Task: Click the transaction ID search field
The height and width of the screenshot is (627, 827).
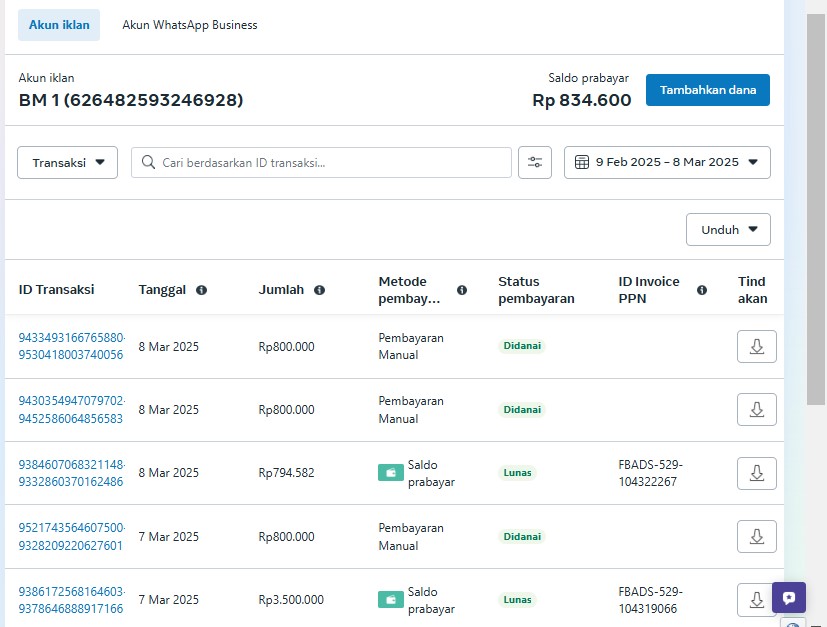Action: point(330,163)
